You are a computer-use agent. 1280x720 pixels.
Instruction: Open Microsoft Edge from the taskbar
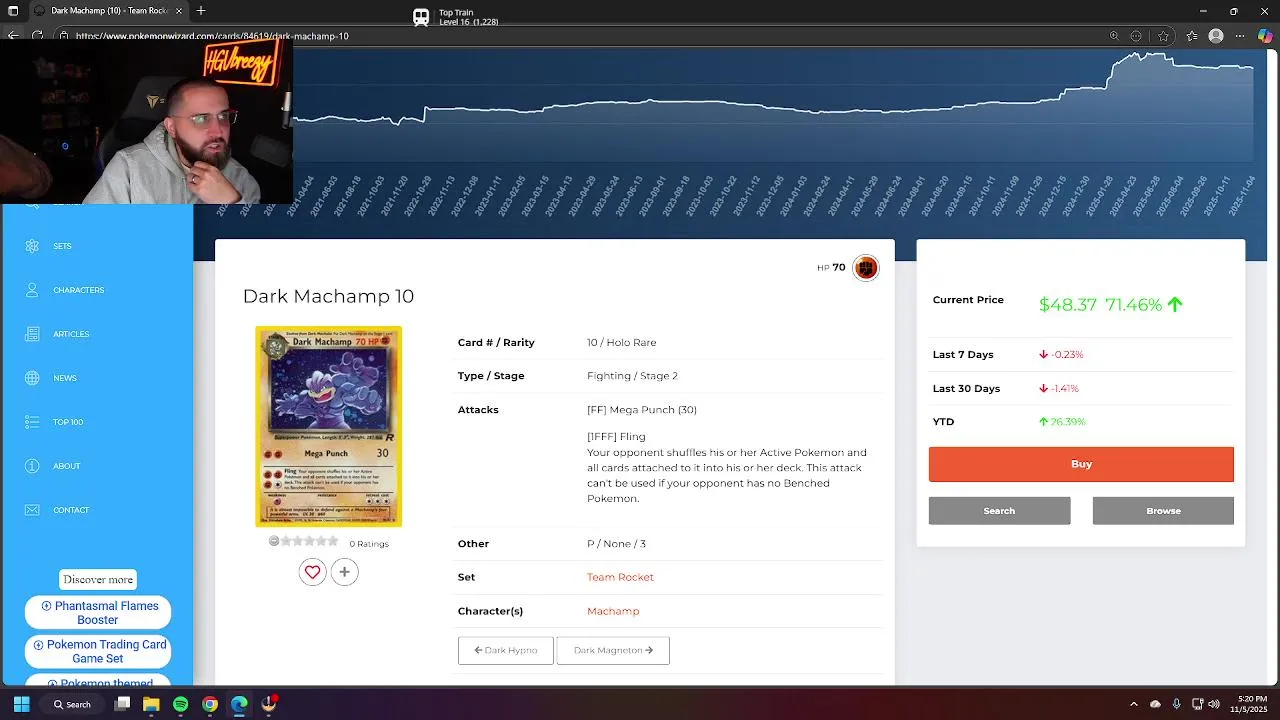(239, 704)
